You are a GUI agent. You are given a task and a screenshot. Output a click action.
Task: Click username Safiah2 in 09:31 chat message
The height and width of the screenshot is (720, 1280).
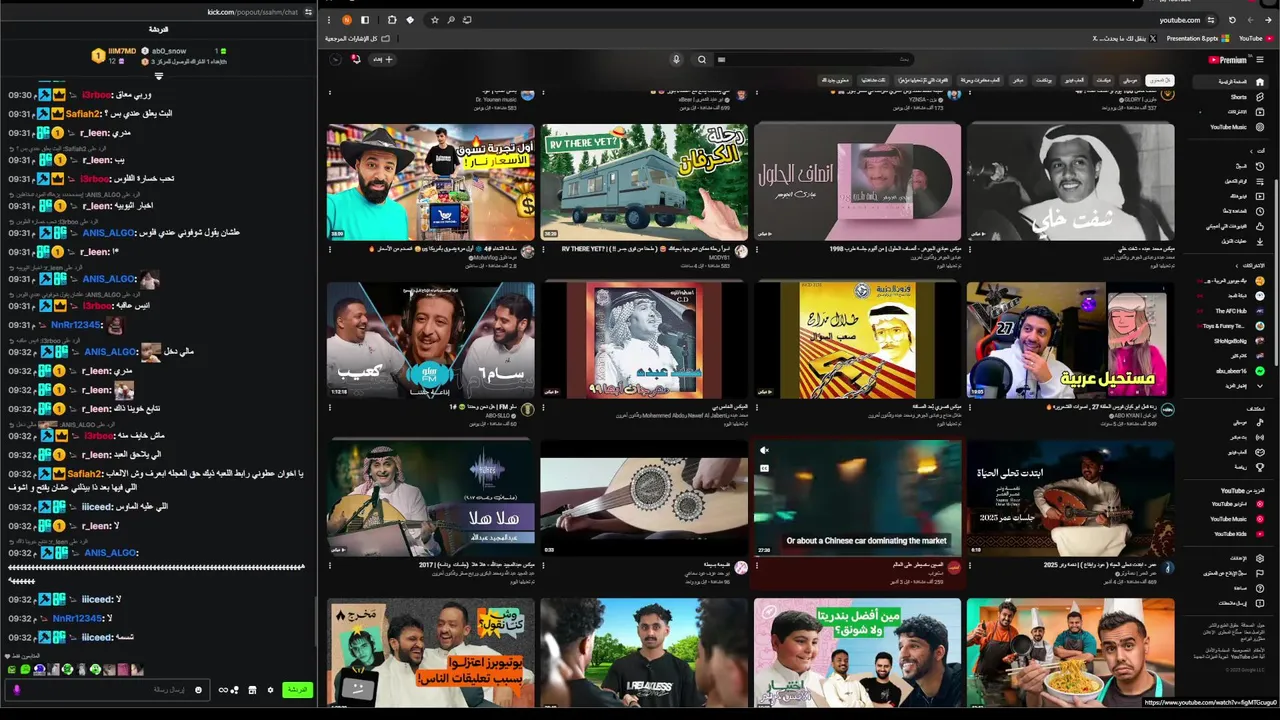(x=84, y=114)
